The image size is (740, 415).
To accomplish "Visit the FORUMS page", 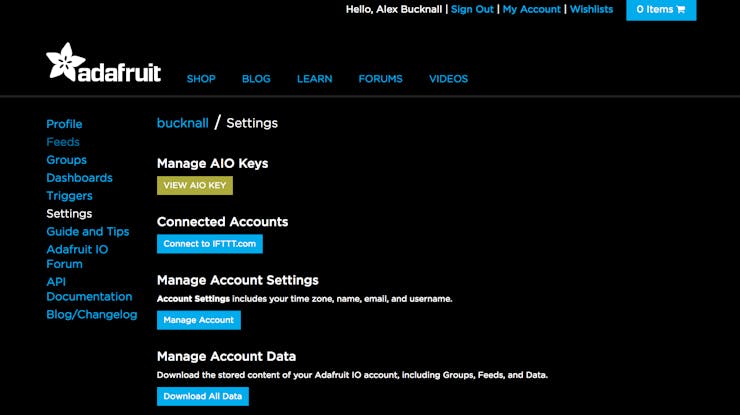I will [x=380, y=79].
